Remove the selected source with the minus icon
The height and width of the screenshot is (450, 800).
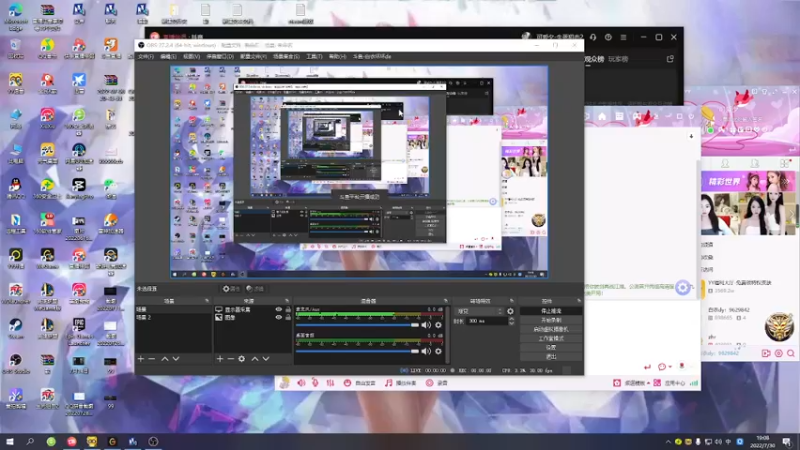[x=231, y=359]
